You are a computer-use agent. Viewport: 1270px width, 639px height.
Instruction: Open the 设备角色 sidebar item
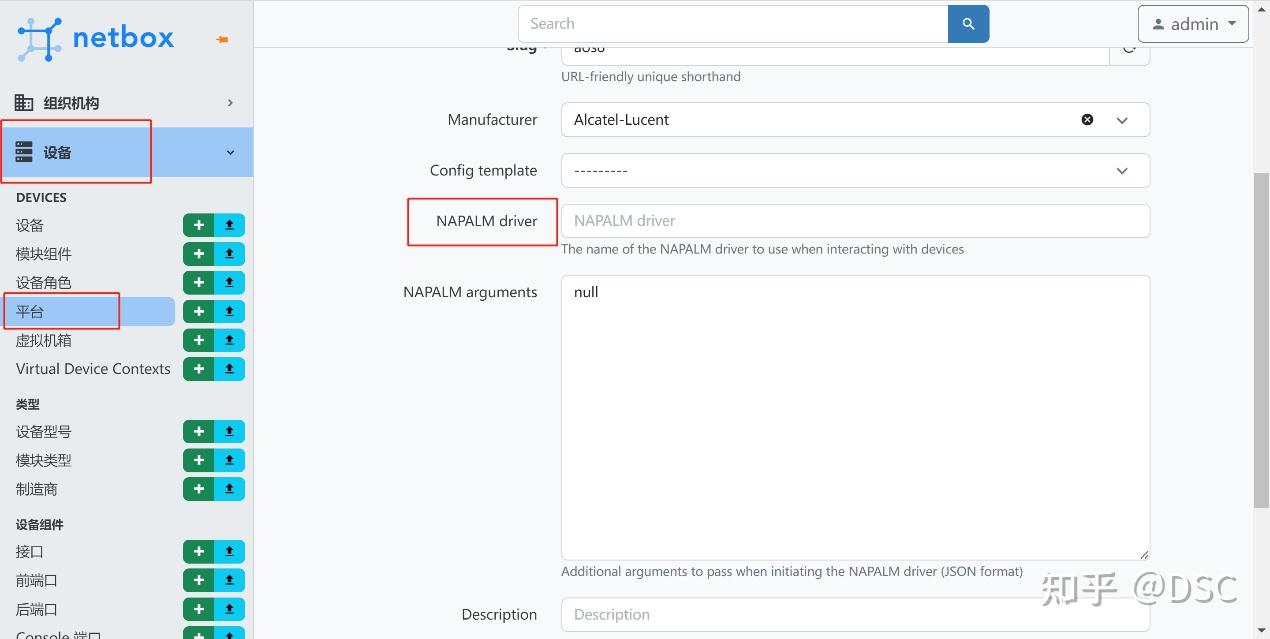pos(44,283)
